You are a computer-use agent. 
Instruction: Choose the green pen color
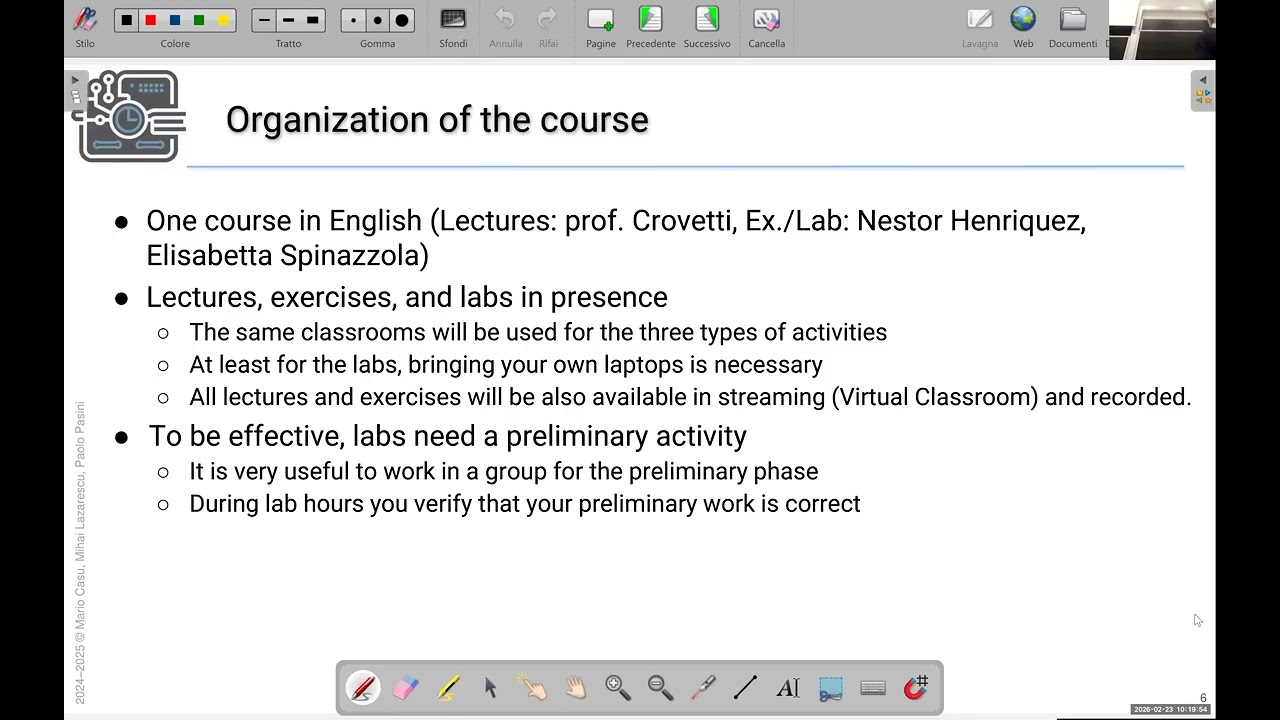(199, 20)
